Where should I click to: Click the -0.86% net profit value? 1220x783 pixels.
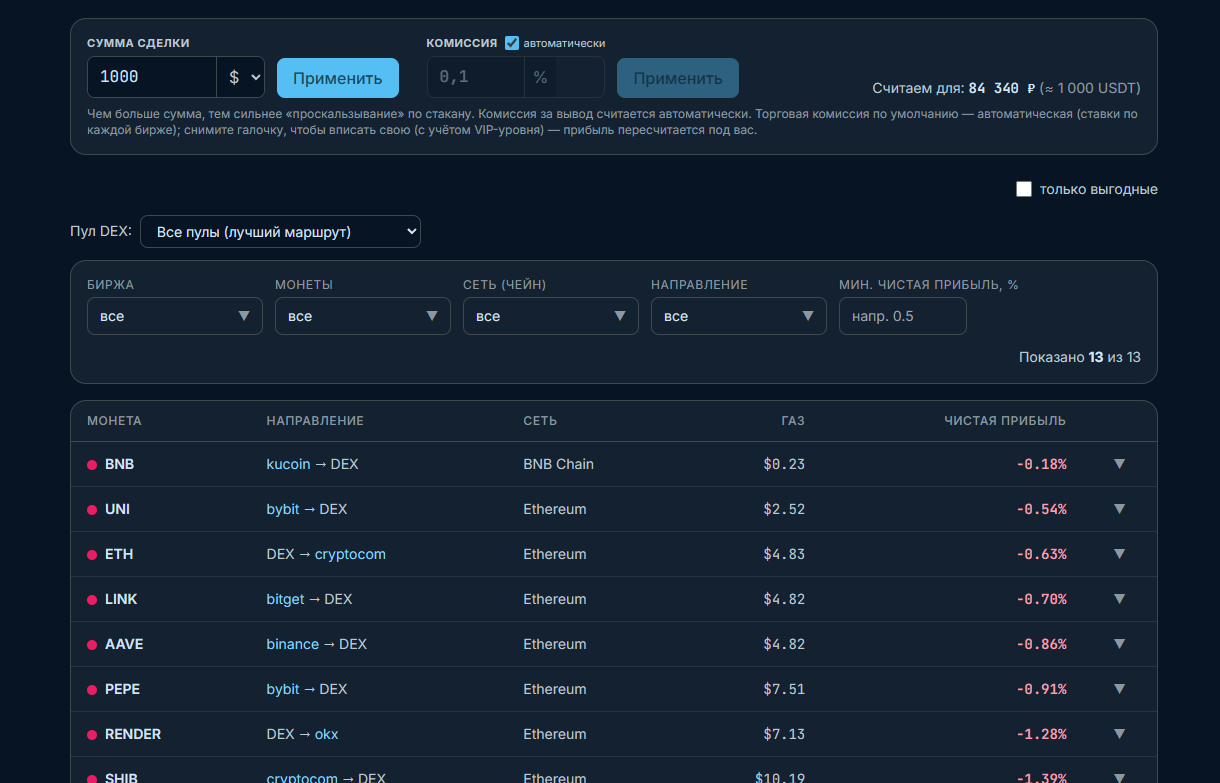pyautogui.click(x=1041, y=644)
